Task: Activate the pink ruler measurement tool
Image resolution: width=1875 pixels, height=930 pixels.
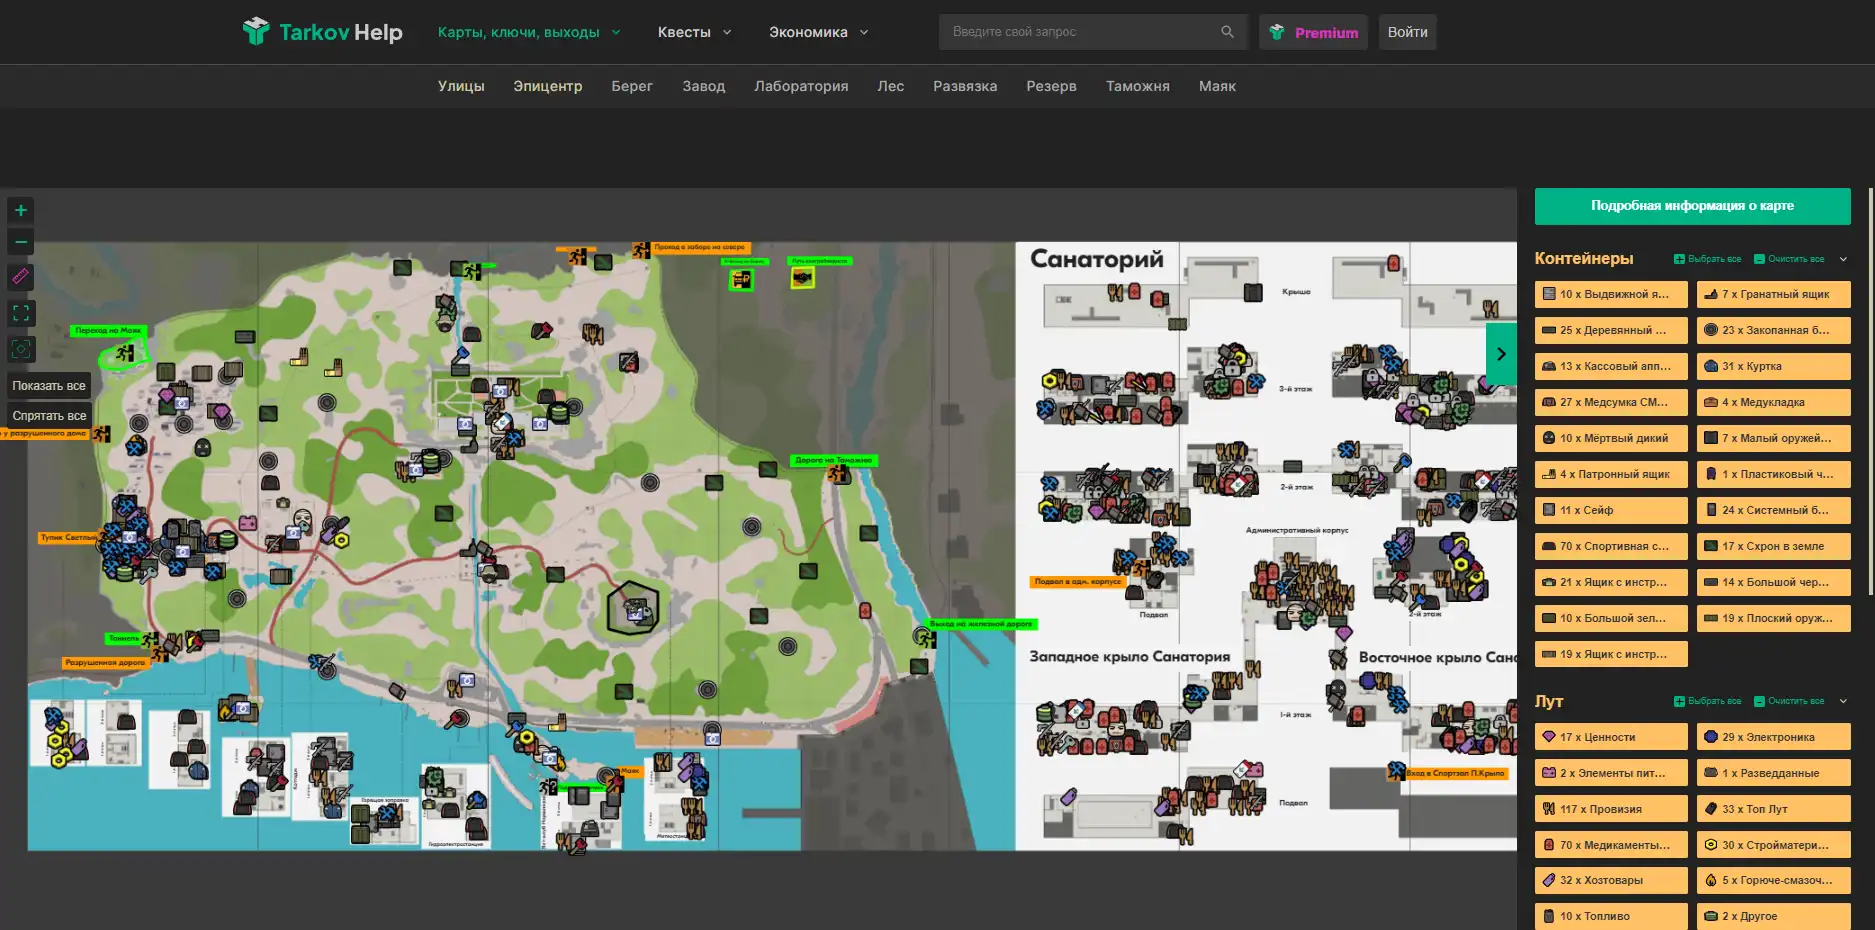Action: tap(21, 277)
